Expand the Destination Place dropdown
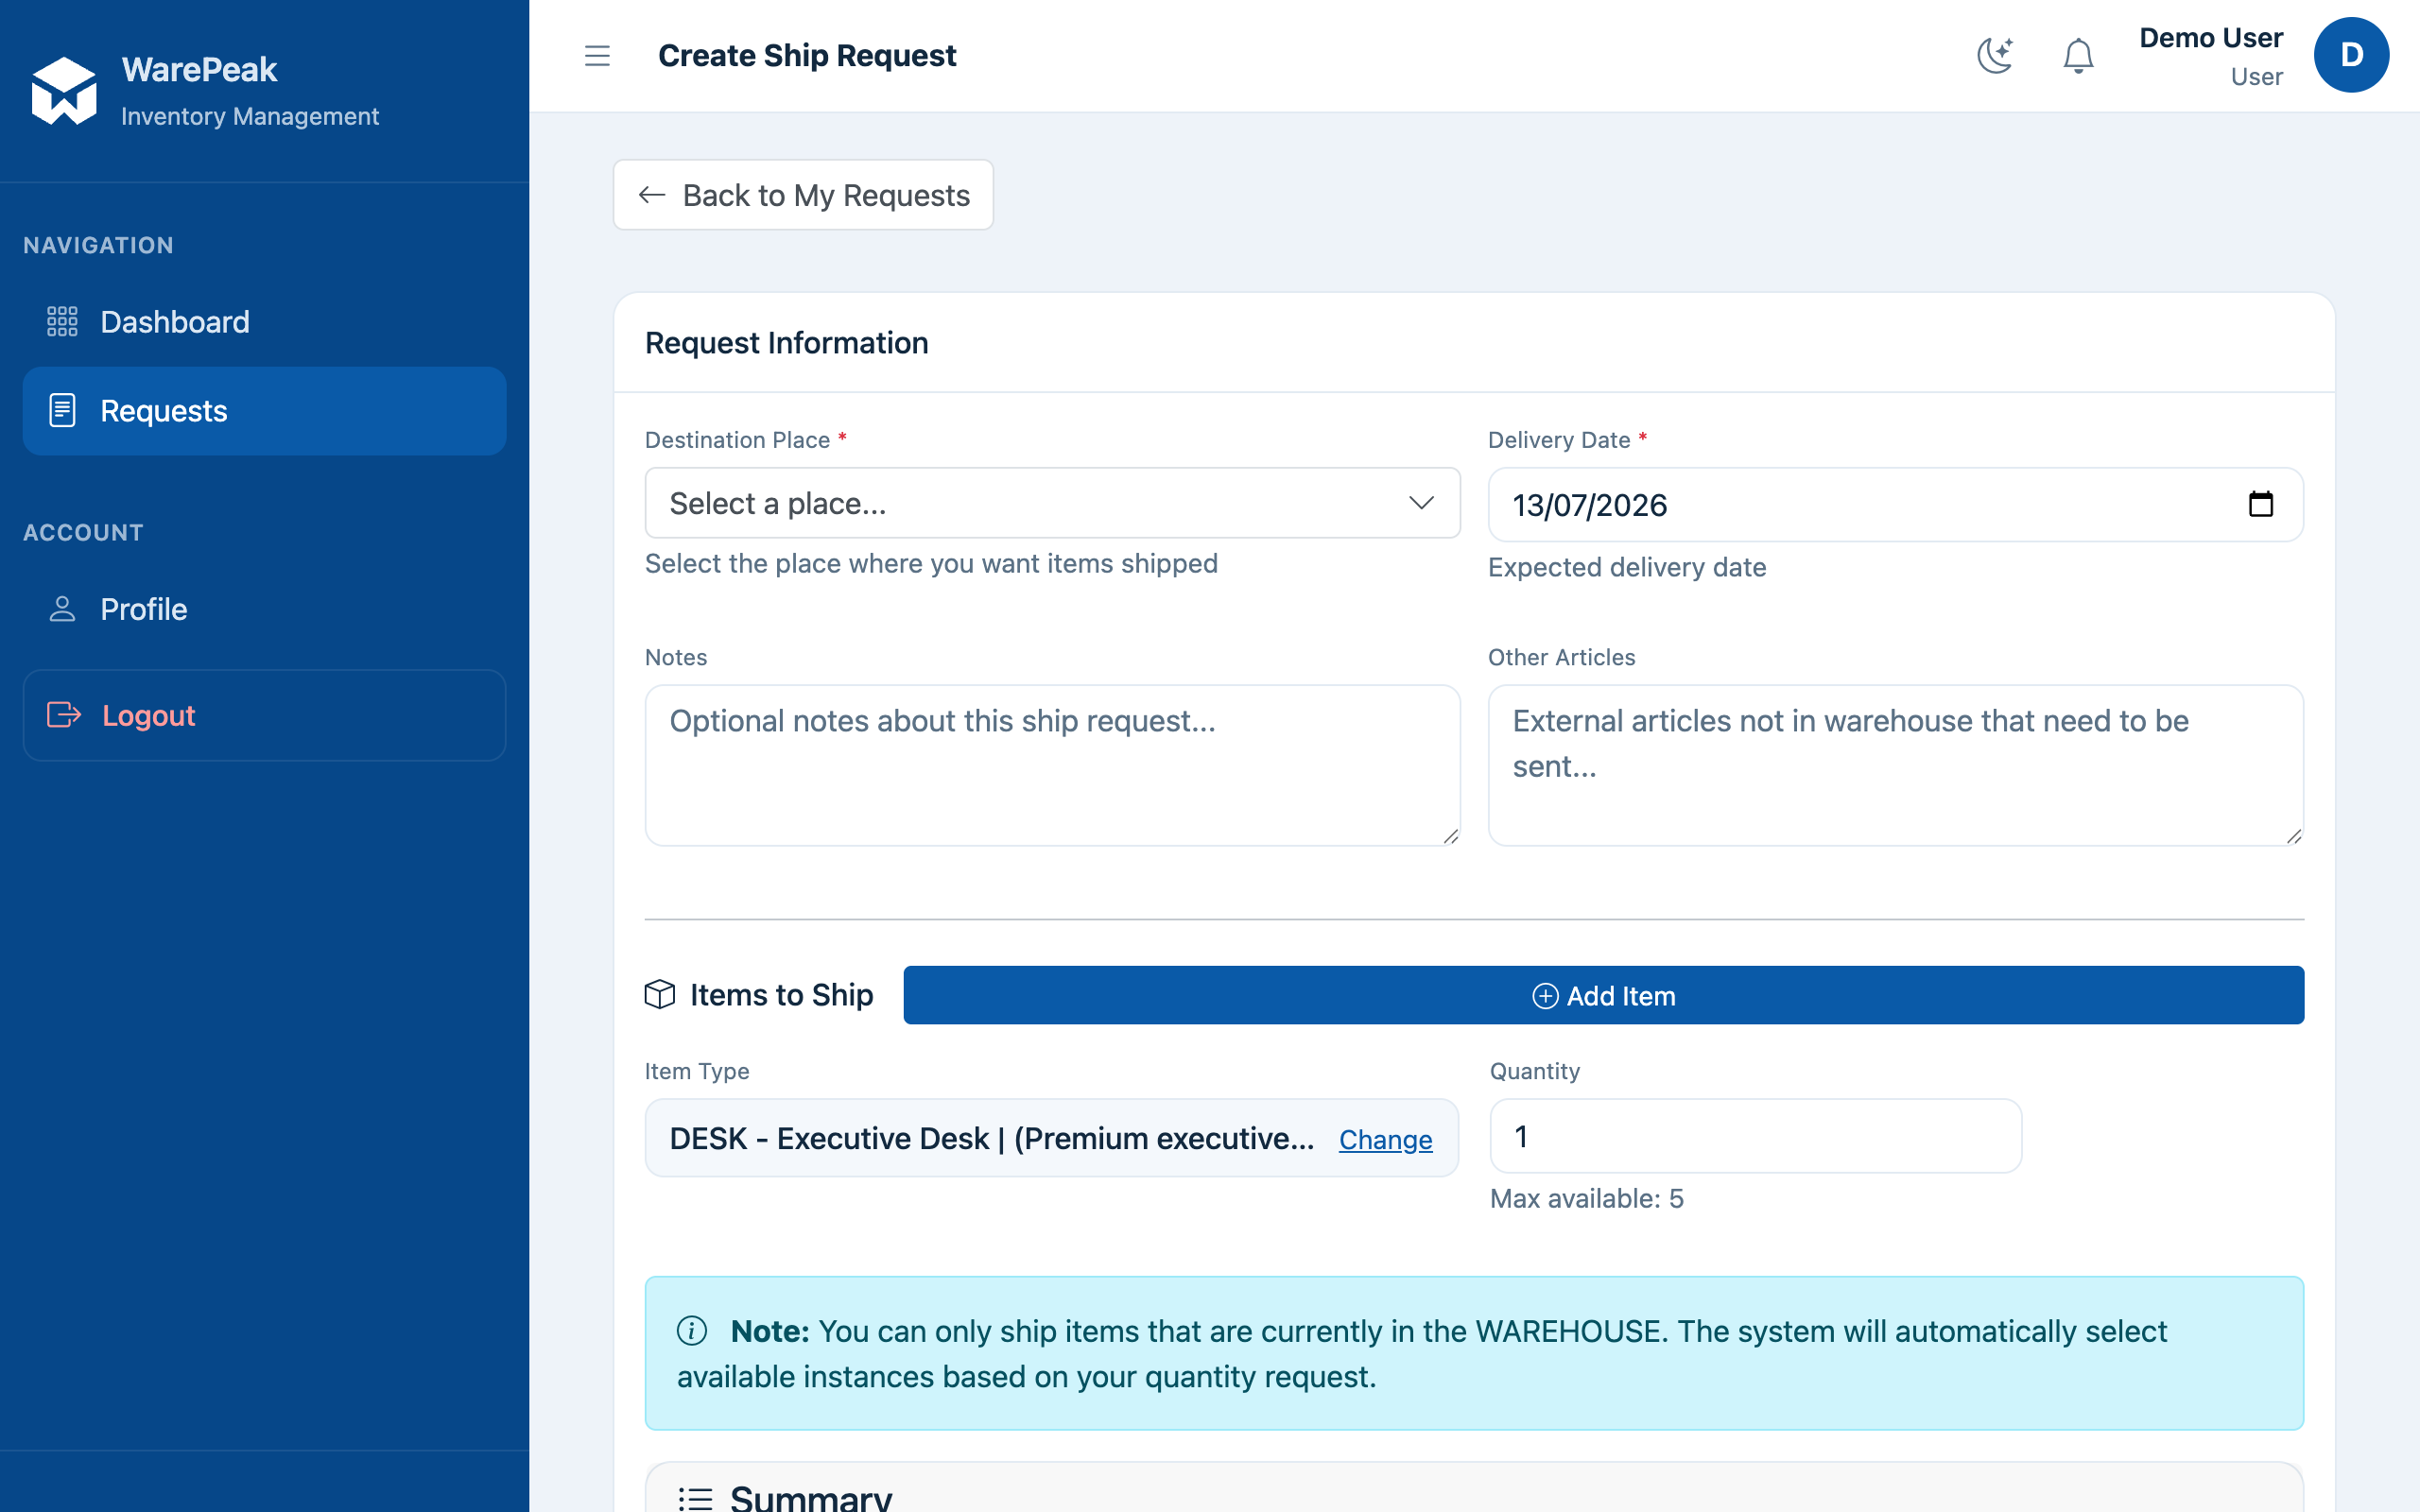 coord(1052,503)
